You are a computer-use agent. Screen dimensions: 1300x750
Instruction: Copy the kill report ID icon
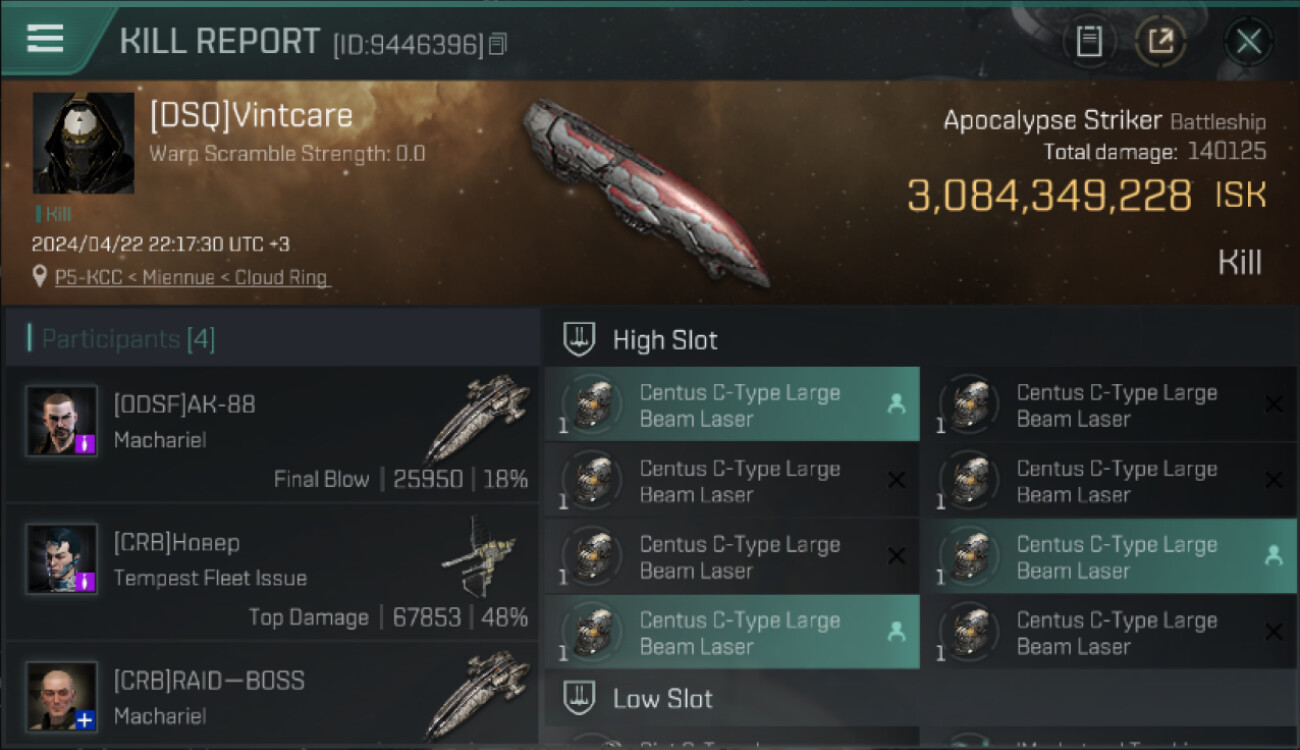(497, 44)
